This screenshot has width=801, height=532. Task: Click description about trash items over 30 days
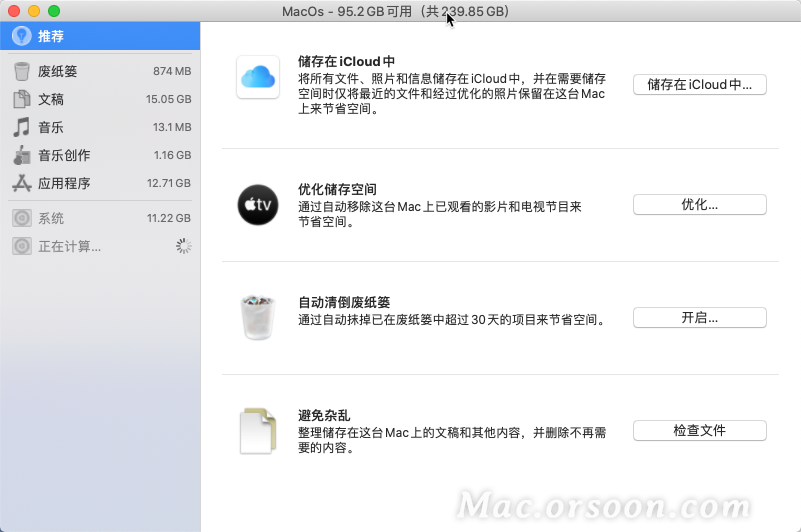452,320
